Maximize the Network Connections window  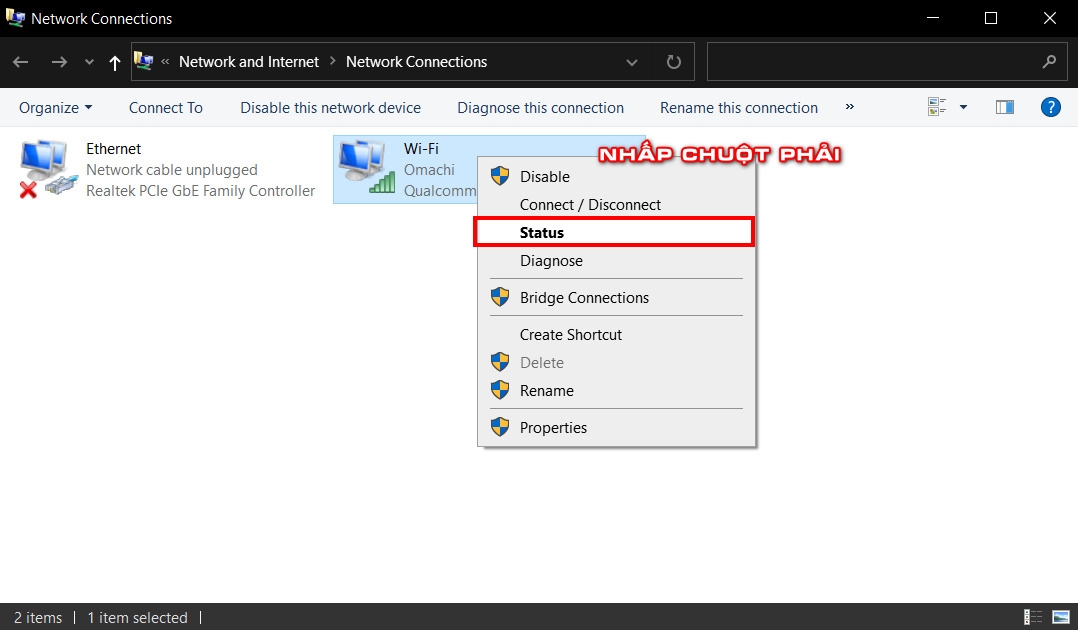click(x=991, y=18)
